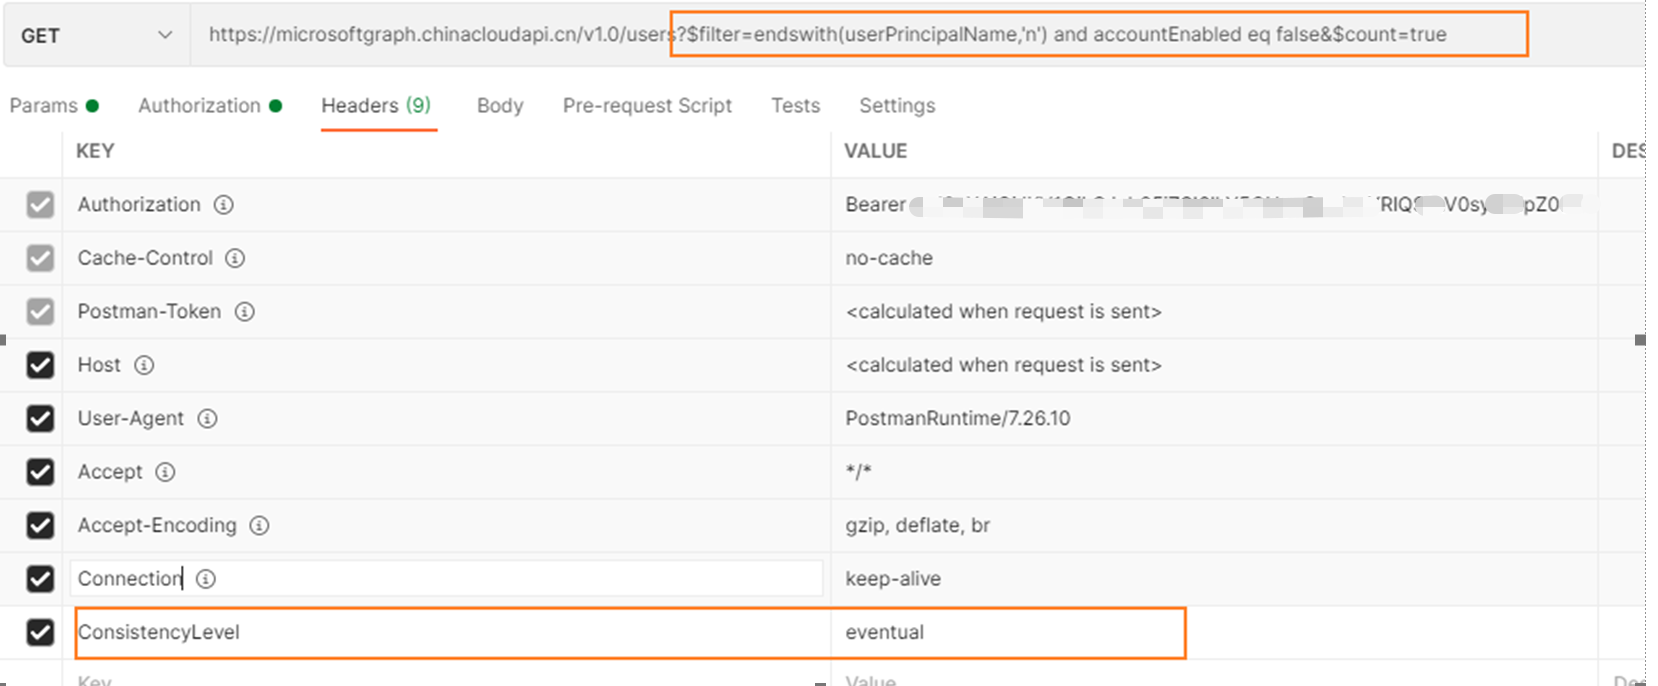Go to the Settings tab
The width and height of the screenshot is (1658, 686).
point(897,106)
